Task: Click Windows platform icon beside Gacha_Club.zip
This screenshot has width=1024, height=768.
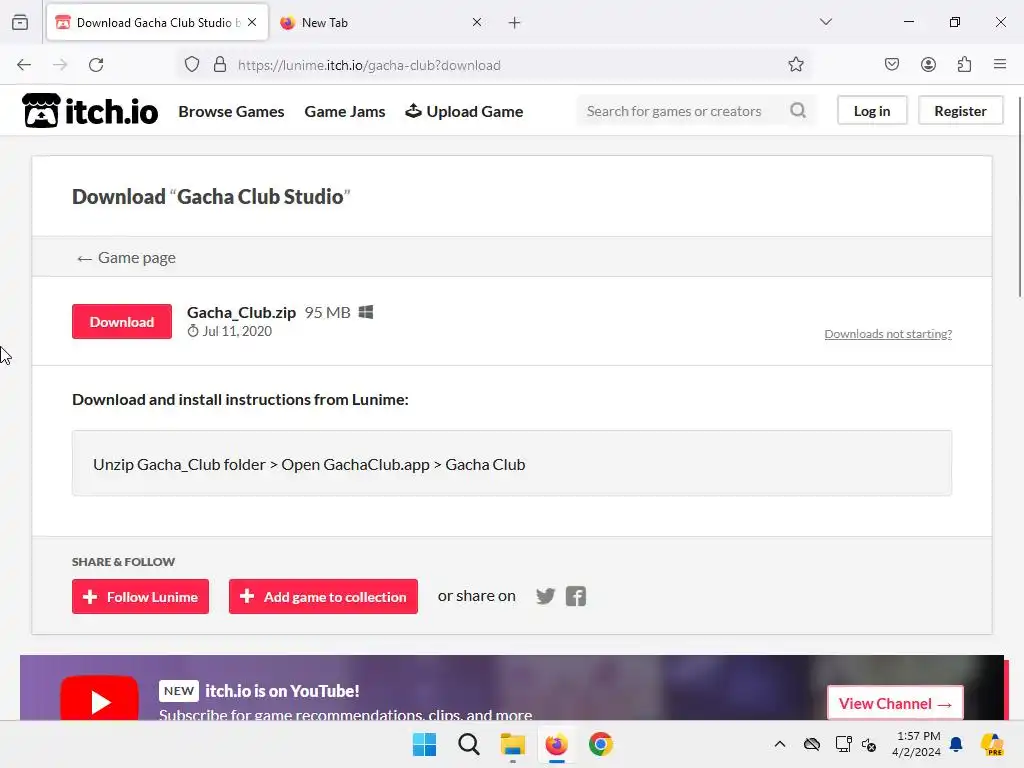Action: click(366, 312)
